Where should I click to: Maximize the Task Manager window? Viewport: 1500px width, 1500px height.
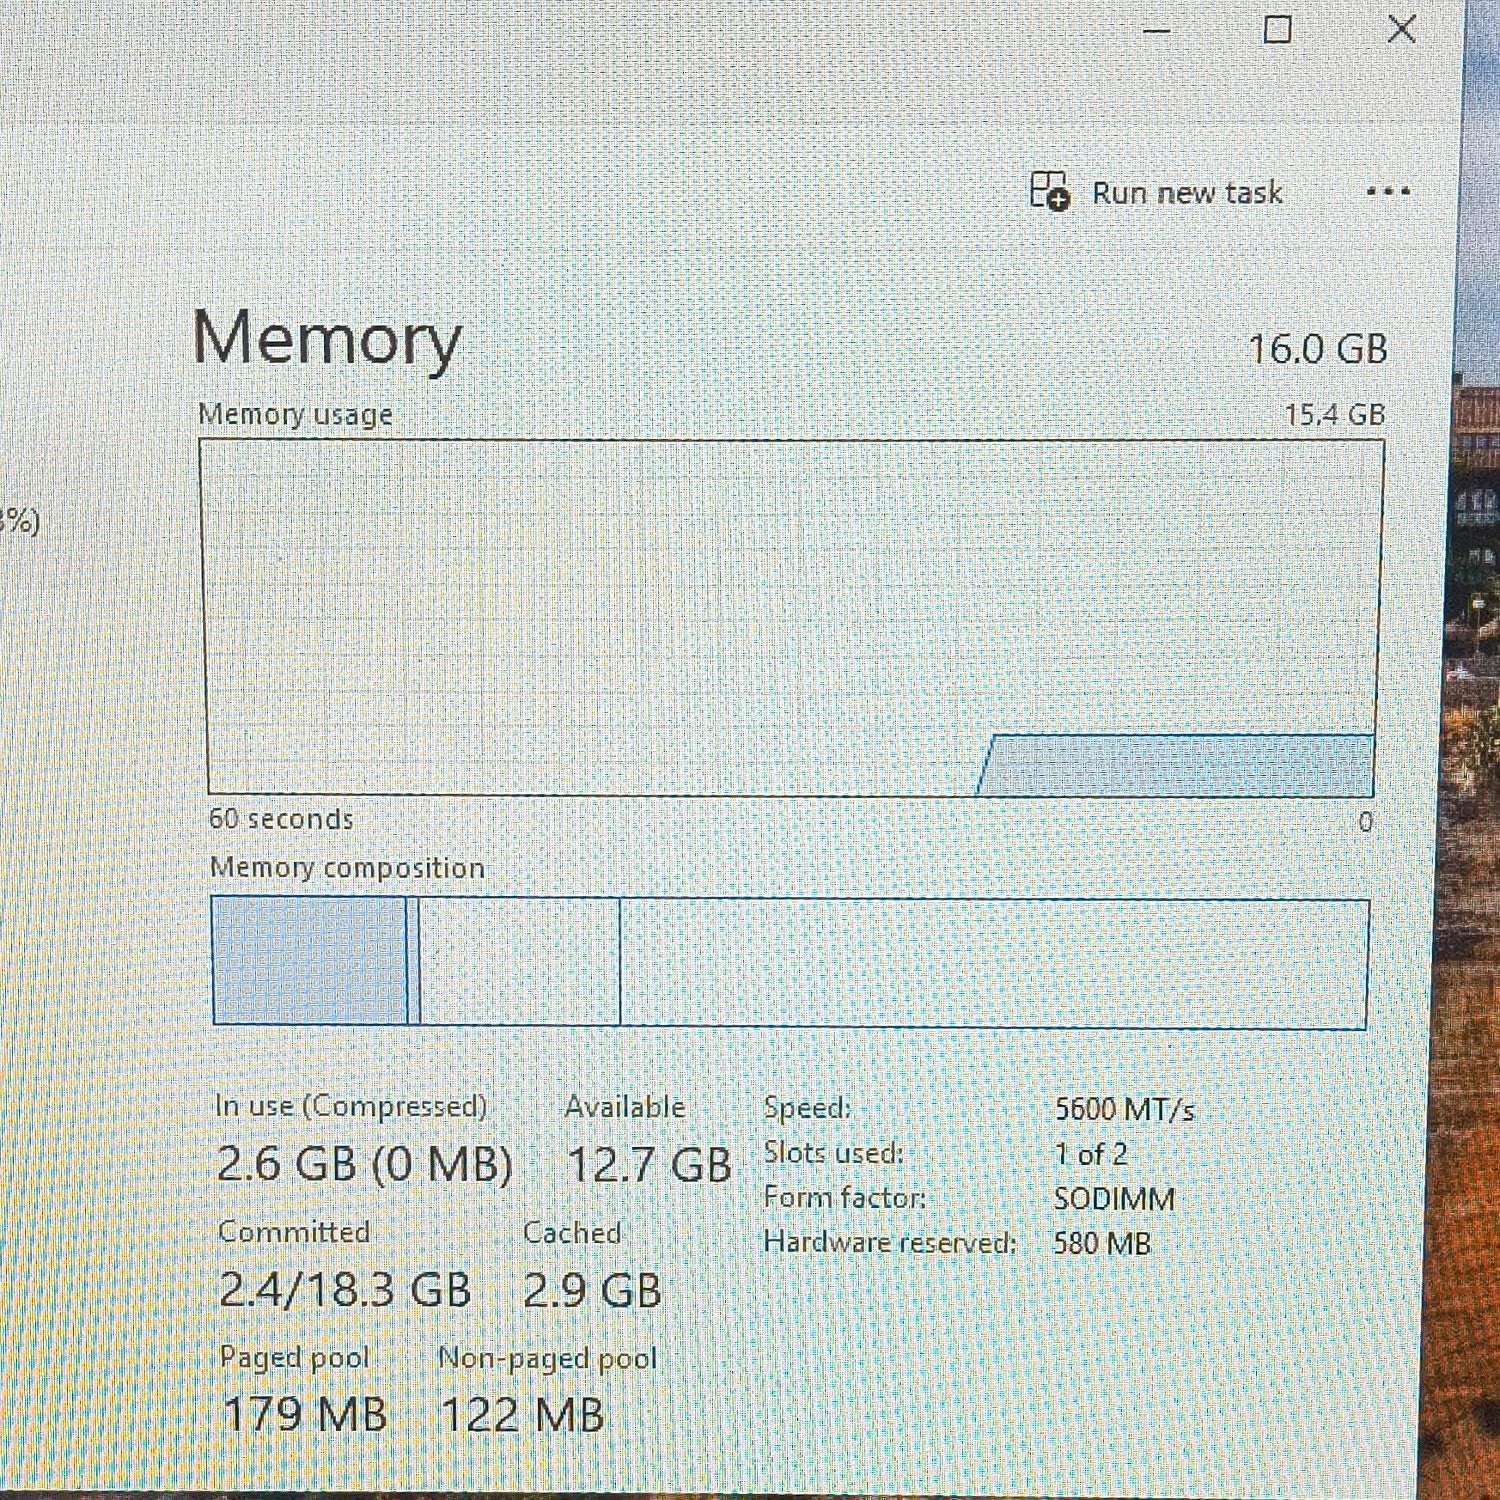(1278, 29)
